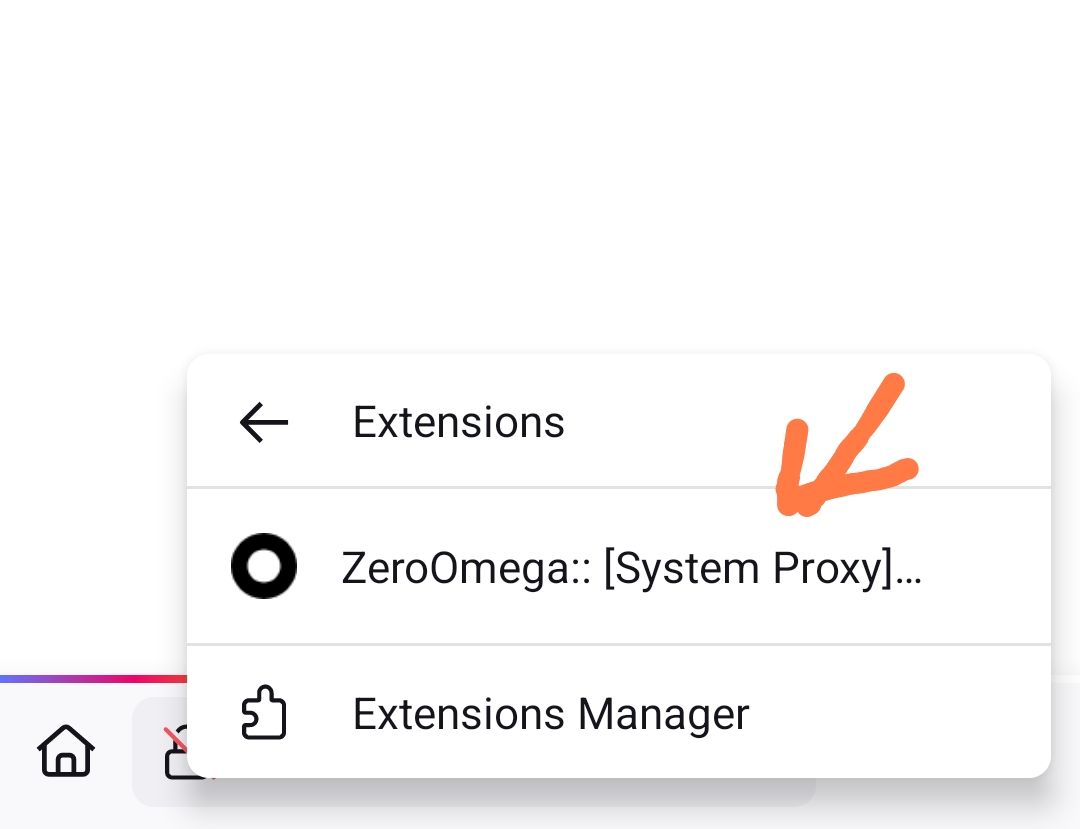Click the puzzle piece icon

click(x=264, y=714)
